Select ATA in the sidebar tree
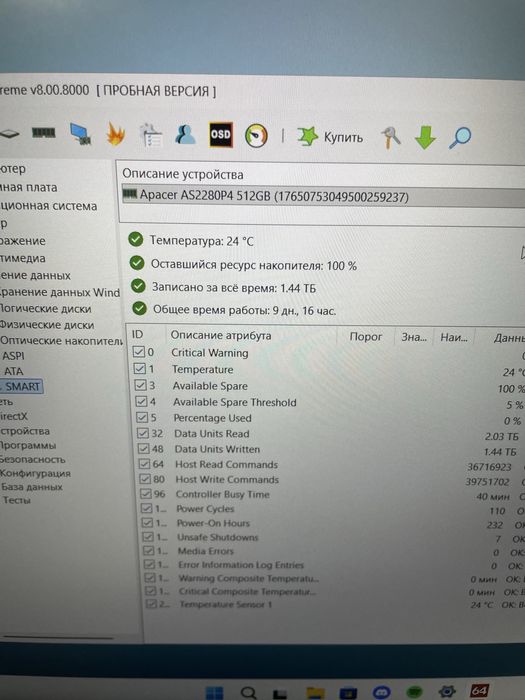Image resolution: width=525 pixels, height=700 pixels. click(x=13, y=371)
